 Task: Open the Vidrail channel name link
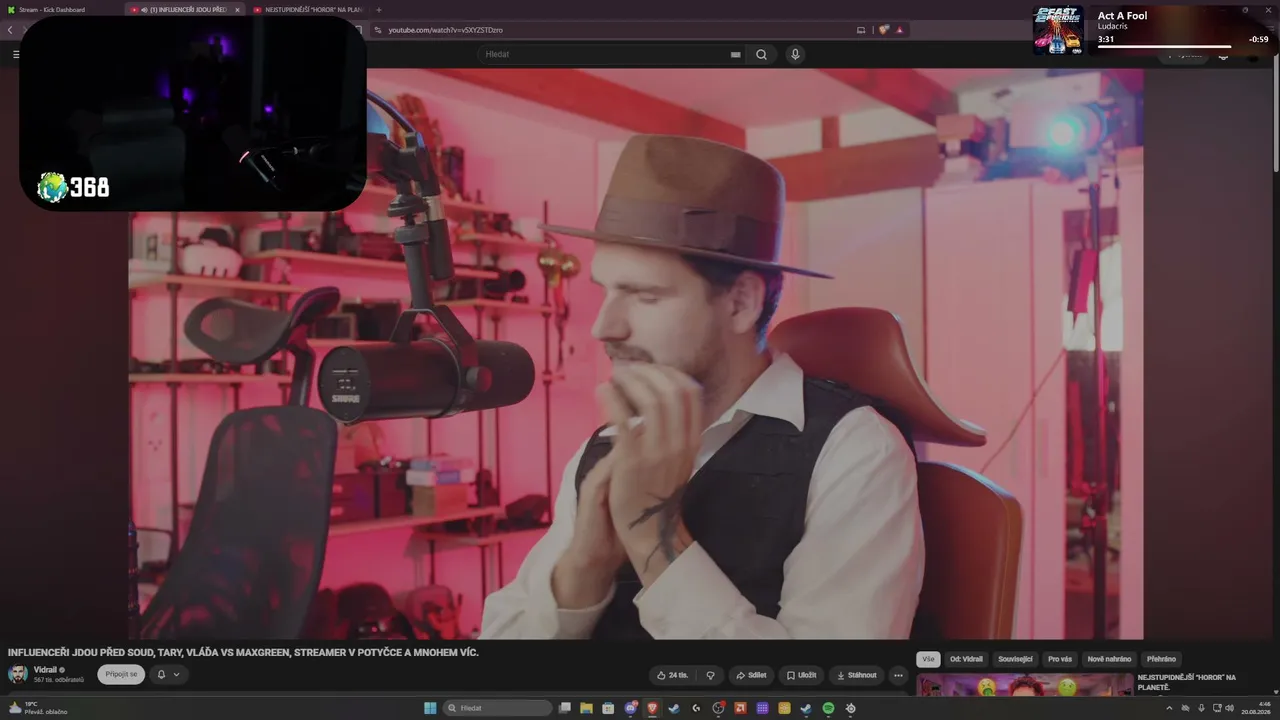(x=45, y=669)
